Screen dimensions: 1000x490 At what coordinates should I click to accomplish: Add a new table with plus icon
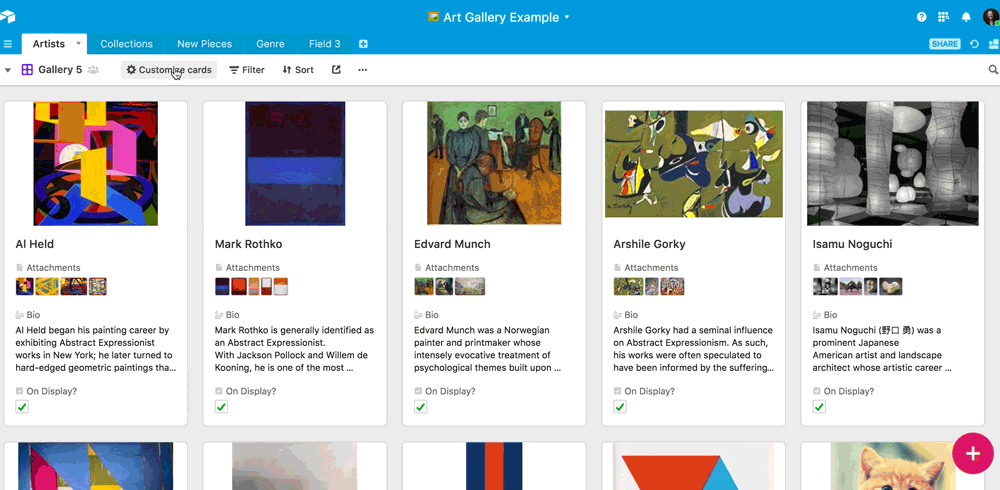pyautogui.click(x=364, y=44)
